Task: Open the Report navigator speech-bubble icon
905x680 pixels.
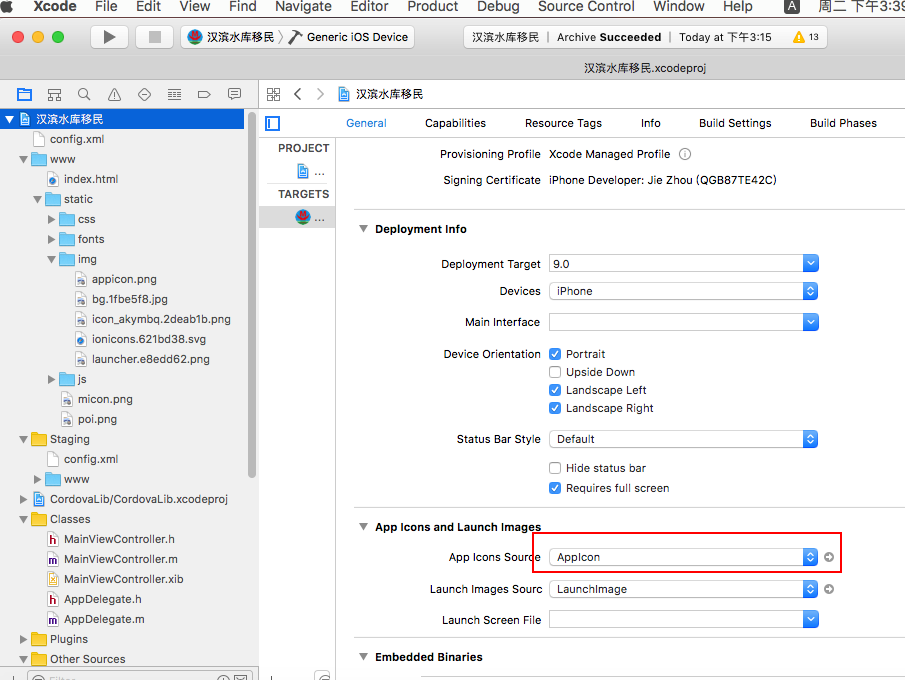Action: 234,94
